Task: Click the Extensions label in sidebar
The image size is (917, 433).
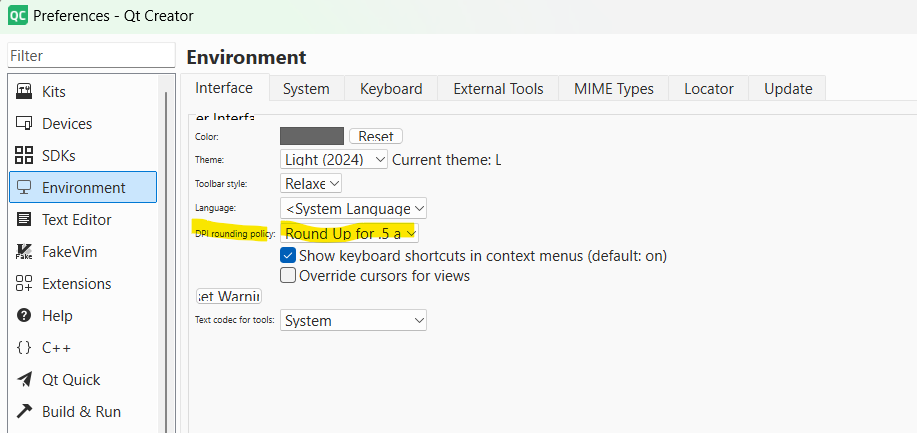Action: pyautogui.click(x=77, y=283)
